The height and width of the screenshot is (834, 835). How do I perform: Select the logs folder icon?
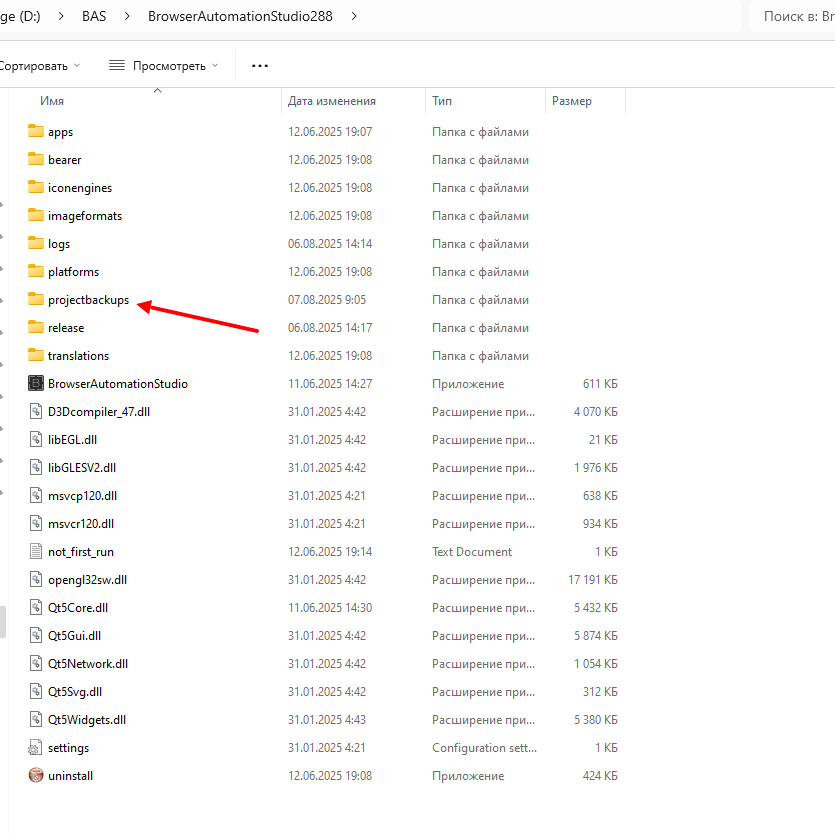tap(36, 244)
